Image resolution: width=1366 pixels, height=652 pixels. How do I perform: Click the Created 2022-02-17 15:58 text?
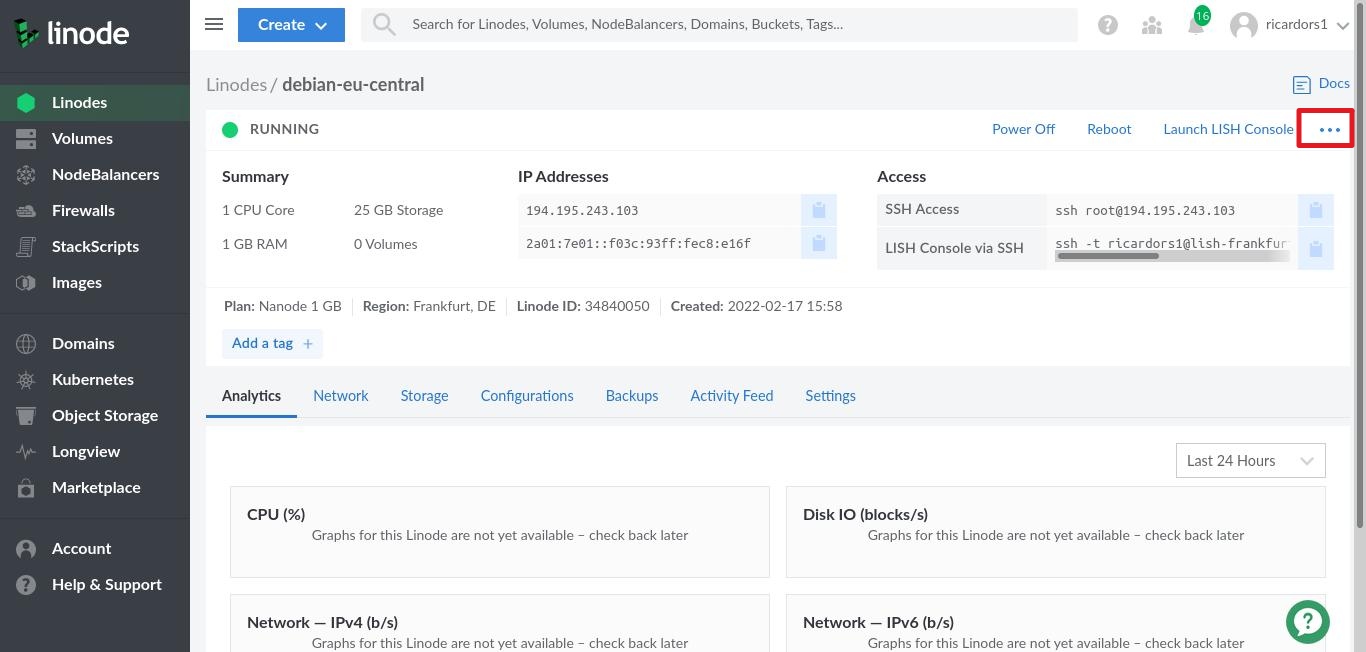pyautogui.click(x=757, y=306)
